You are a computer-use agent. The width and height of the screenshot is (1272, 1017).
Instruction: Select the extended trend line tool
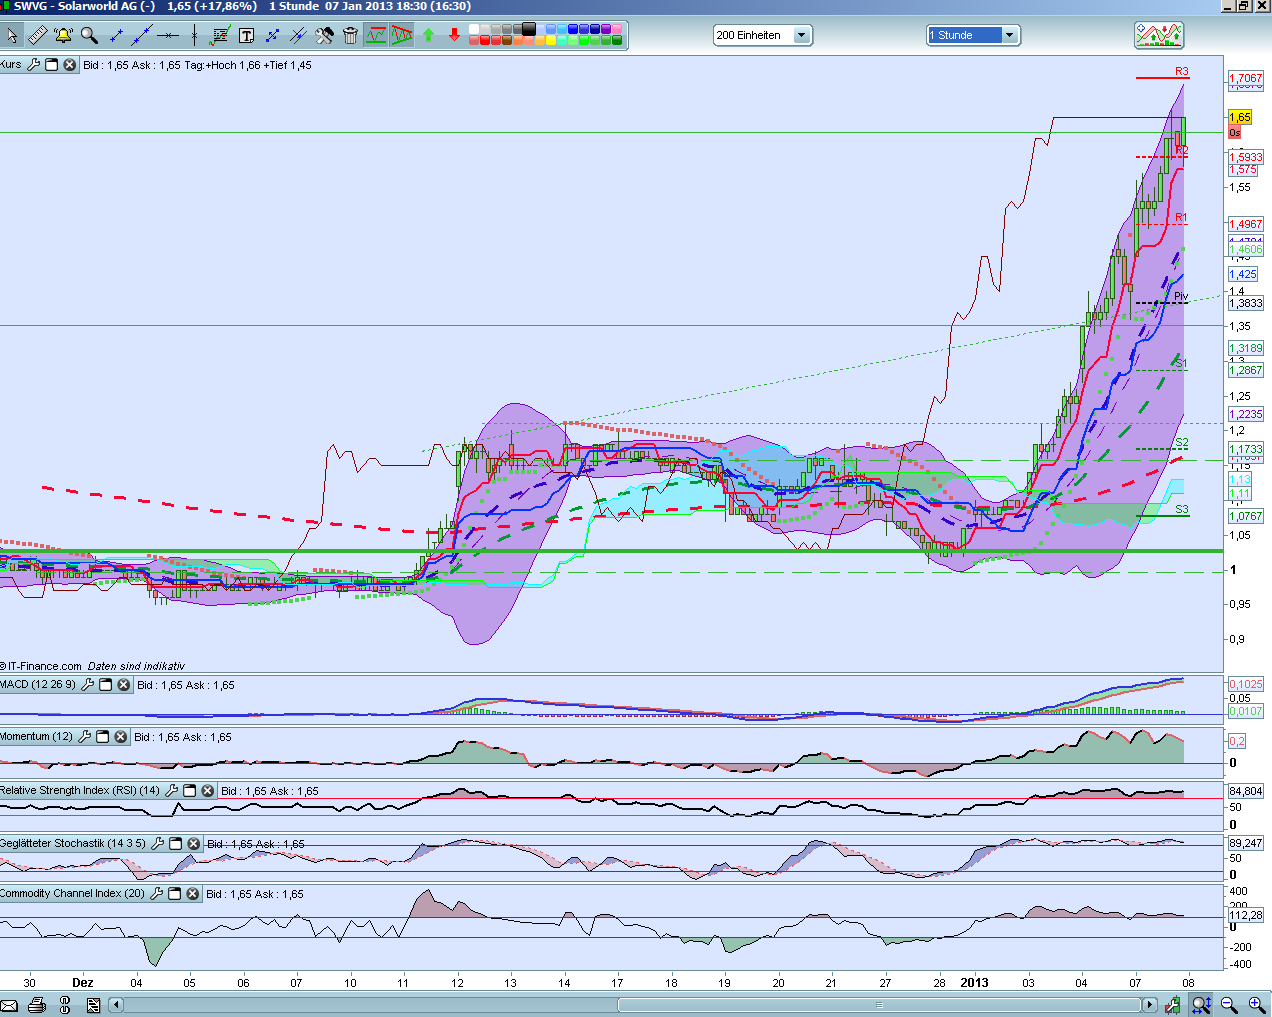(x=142, y=36)
